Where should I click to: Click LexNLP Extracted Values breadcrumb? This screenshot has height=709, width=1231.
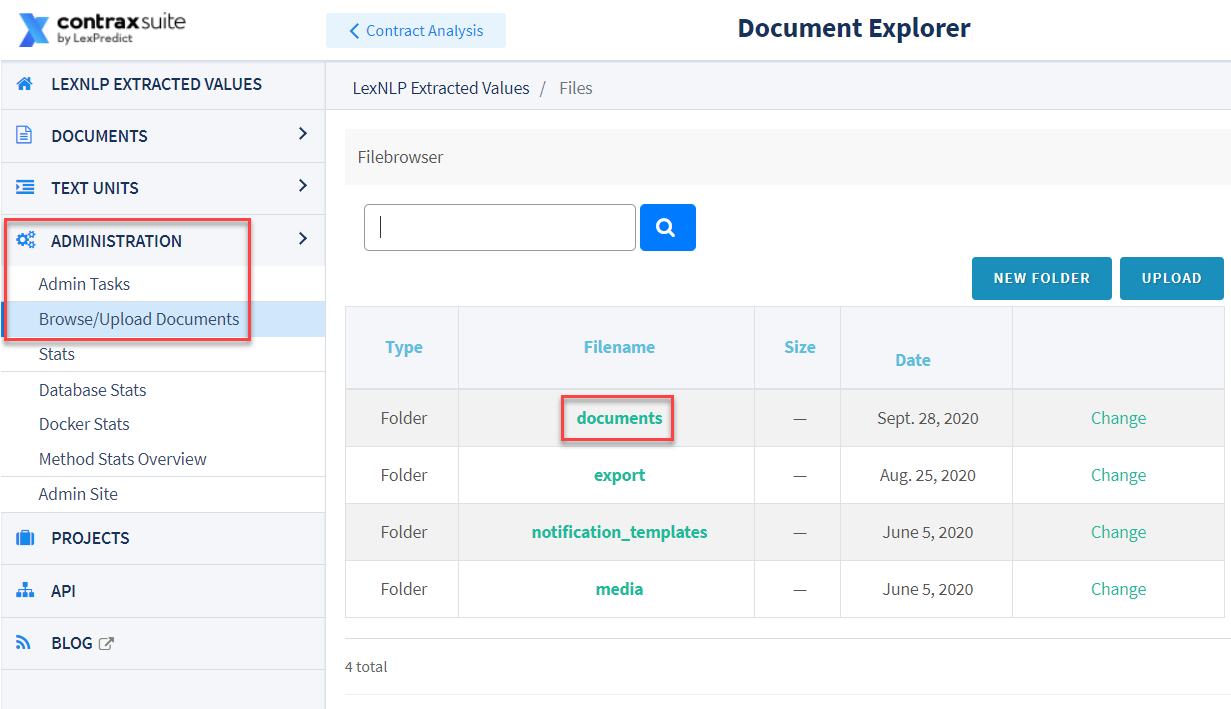click(441, 88)
